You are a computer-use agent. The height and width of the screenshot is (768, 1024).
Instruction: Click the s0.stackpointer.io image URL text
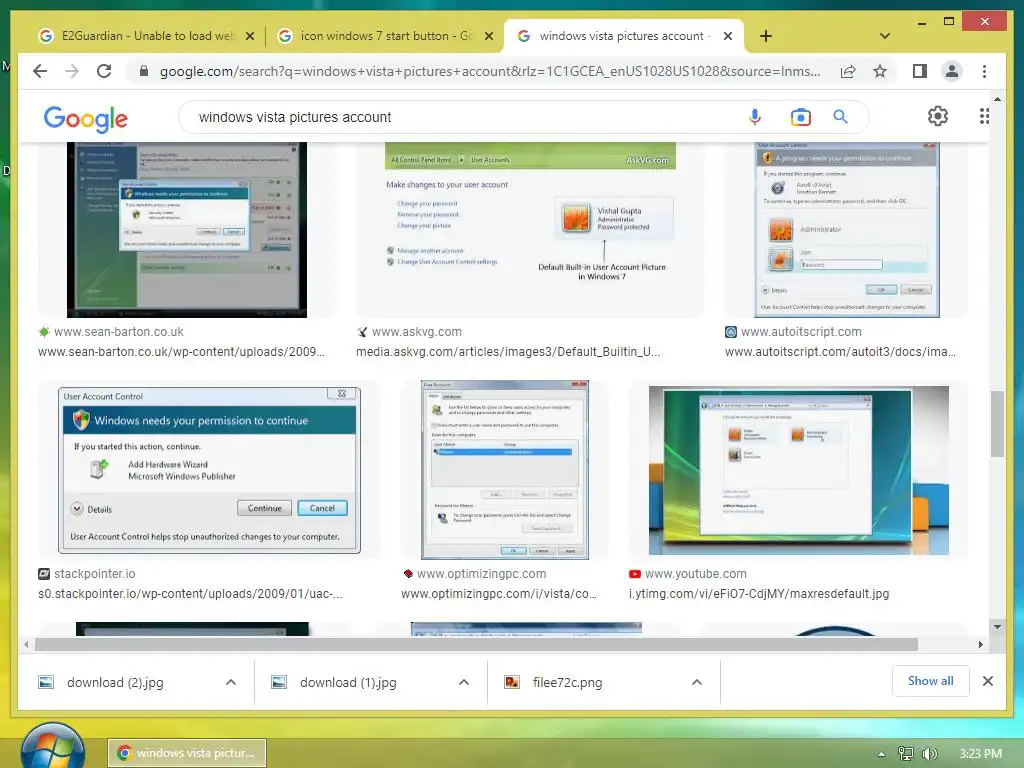coord(190,594)
